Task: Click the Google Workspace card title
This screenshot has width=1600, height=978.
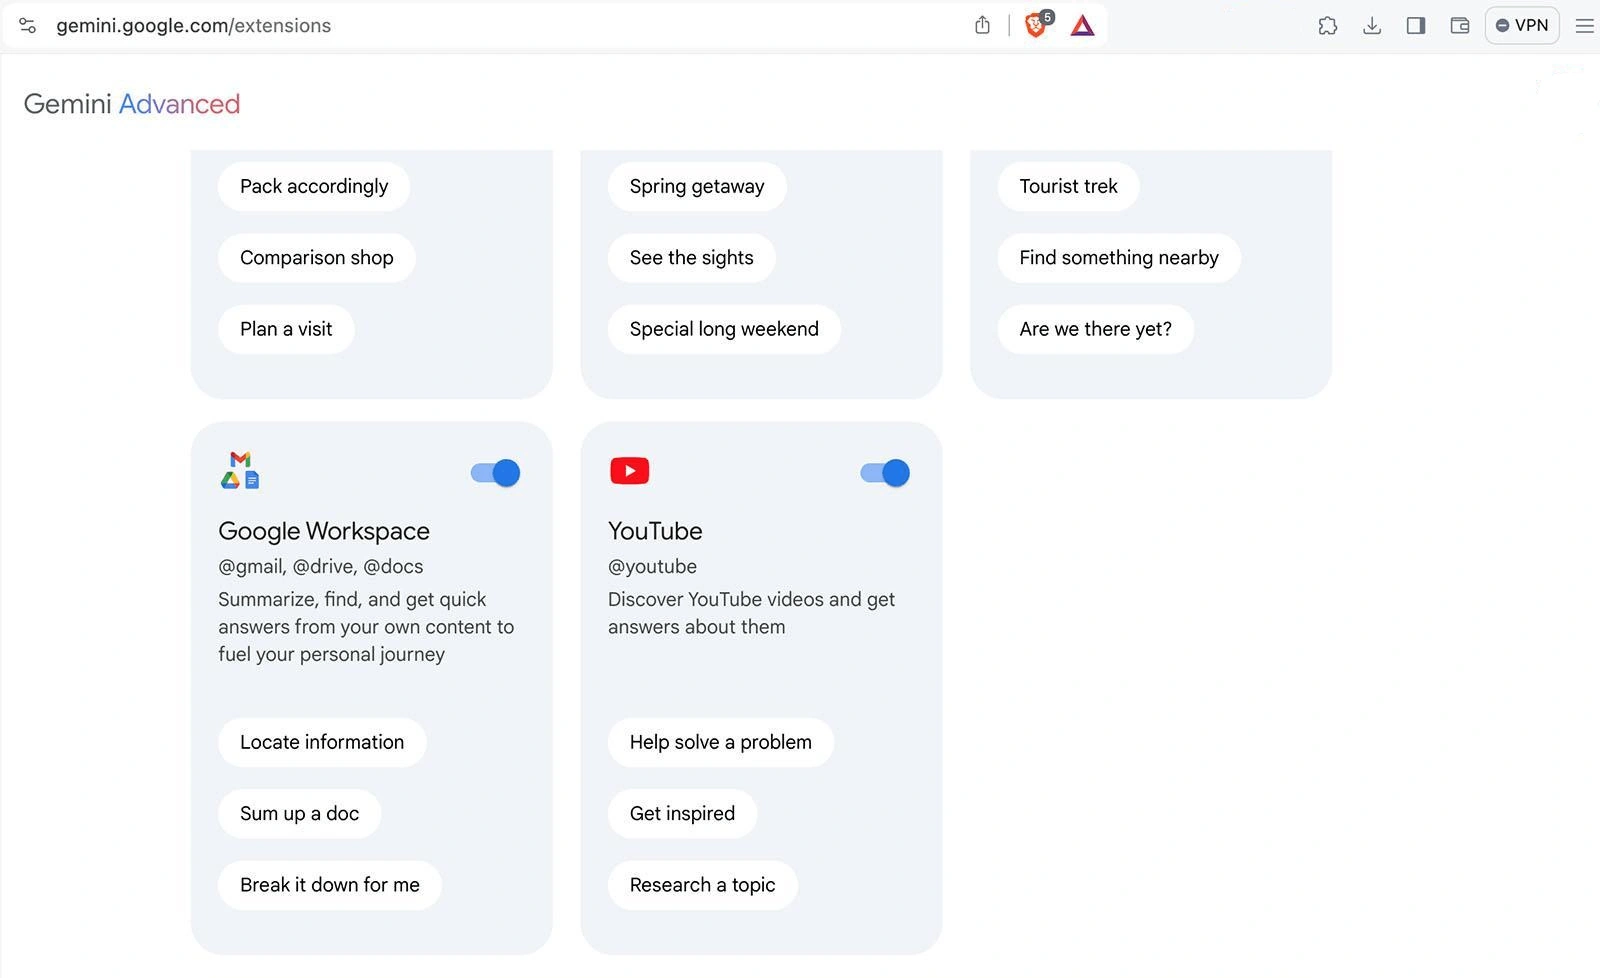Action: click(x=324, y=531)
